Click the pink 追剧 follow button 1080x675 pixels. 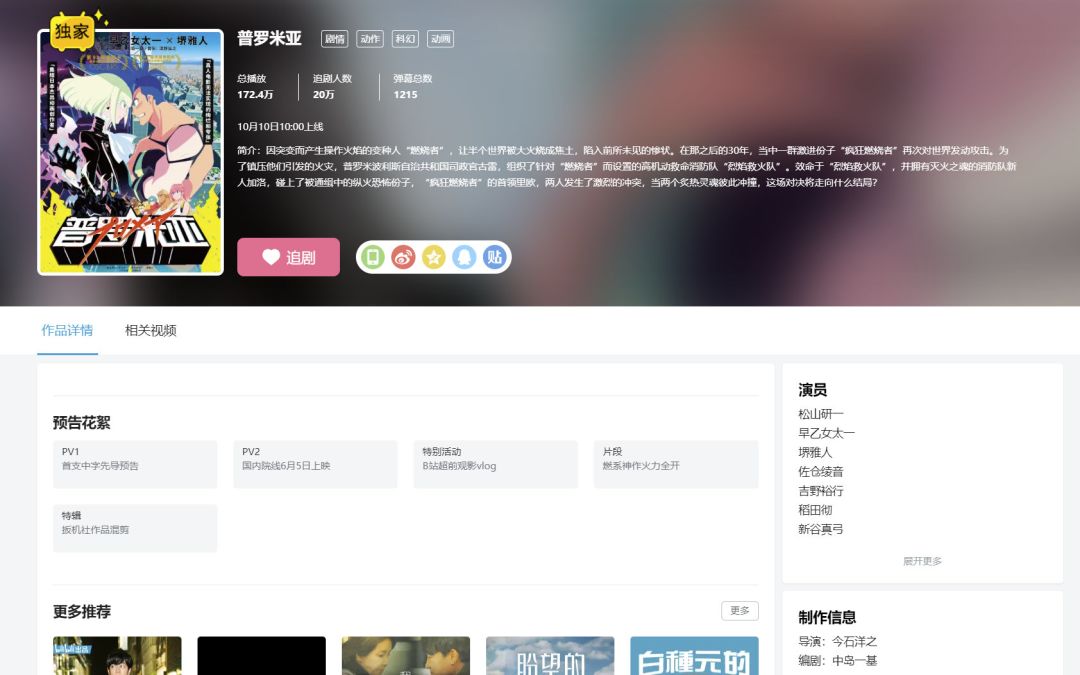point(289,257)
